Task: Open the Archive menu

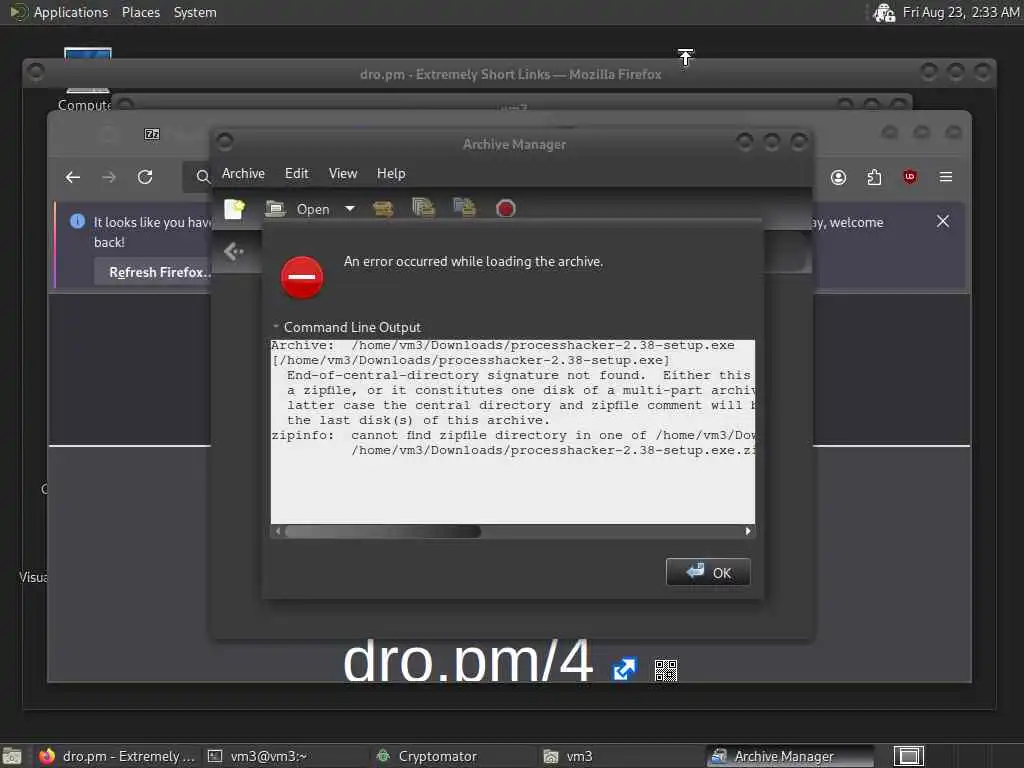Action: [x=243, y=173]
